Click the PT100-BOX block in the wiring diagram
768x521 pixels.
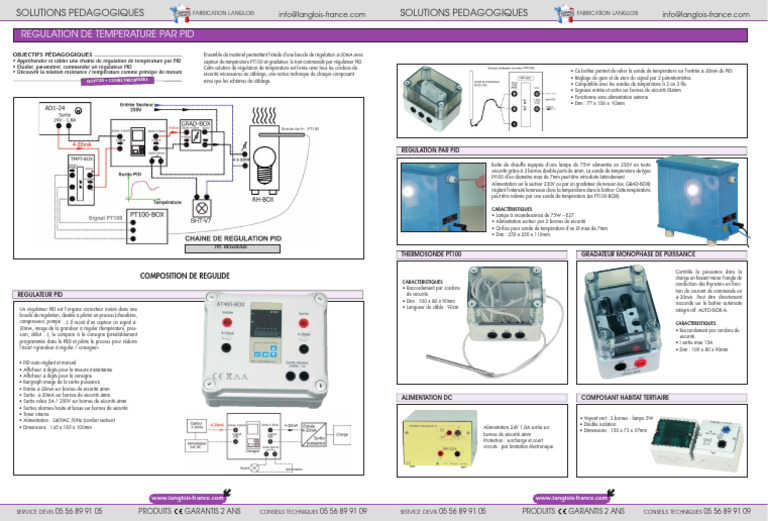click(147, 227)
